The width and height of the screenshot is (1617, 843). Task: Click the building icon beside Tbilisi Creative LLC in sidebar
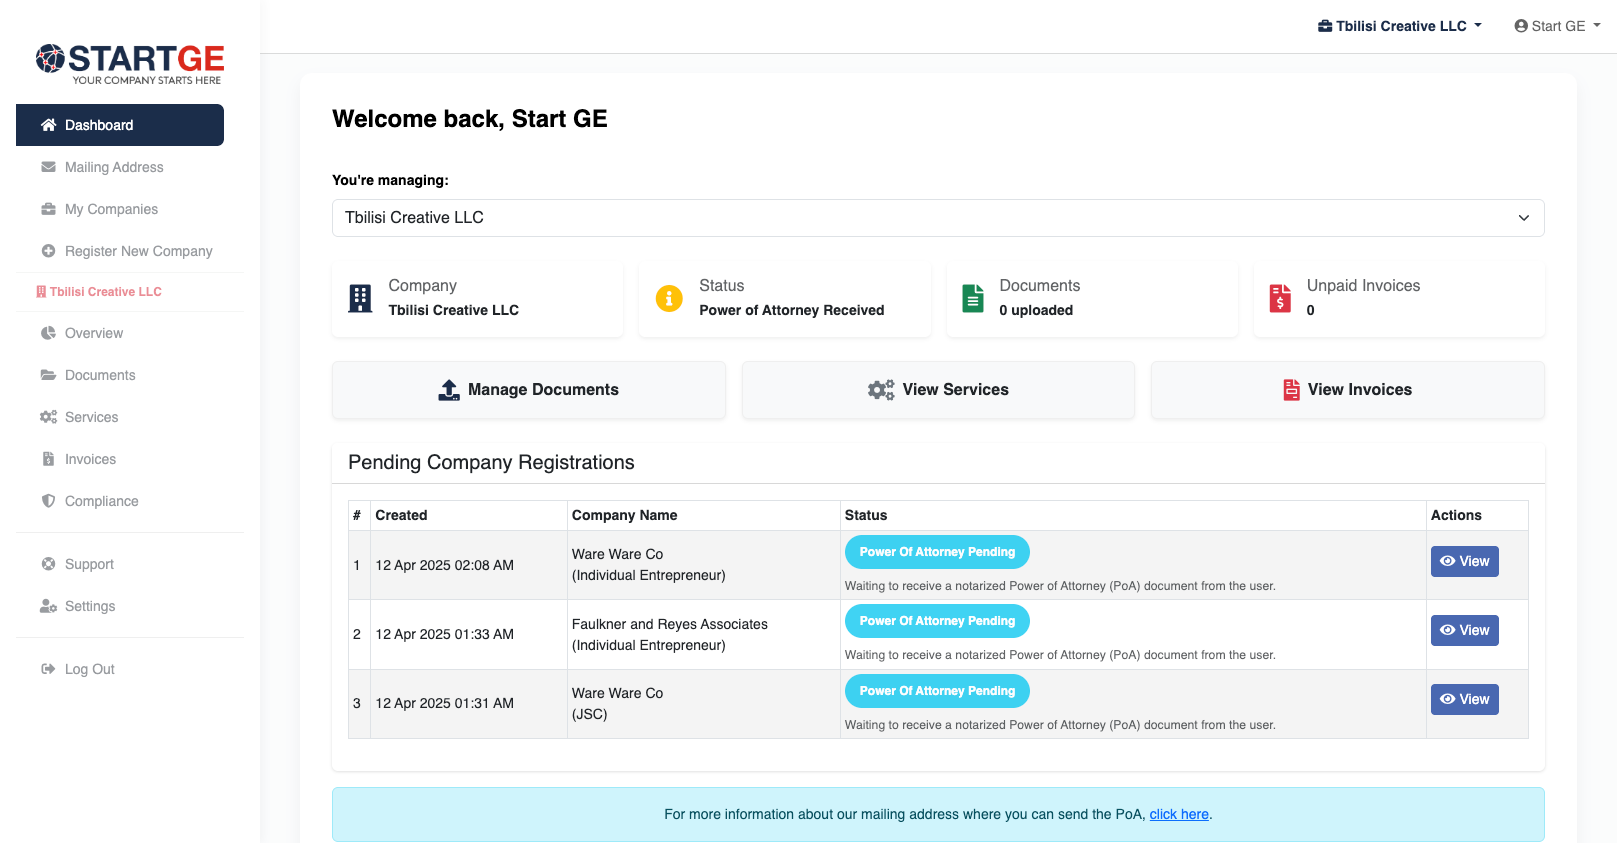41,292
